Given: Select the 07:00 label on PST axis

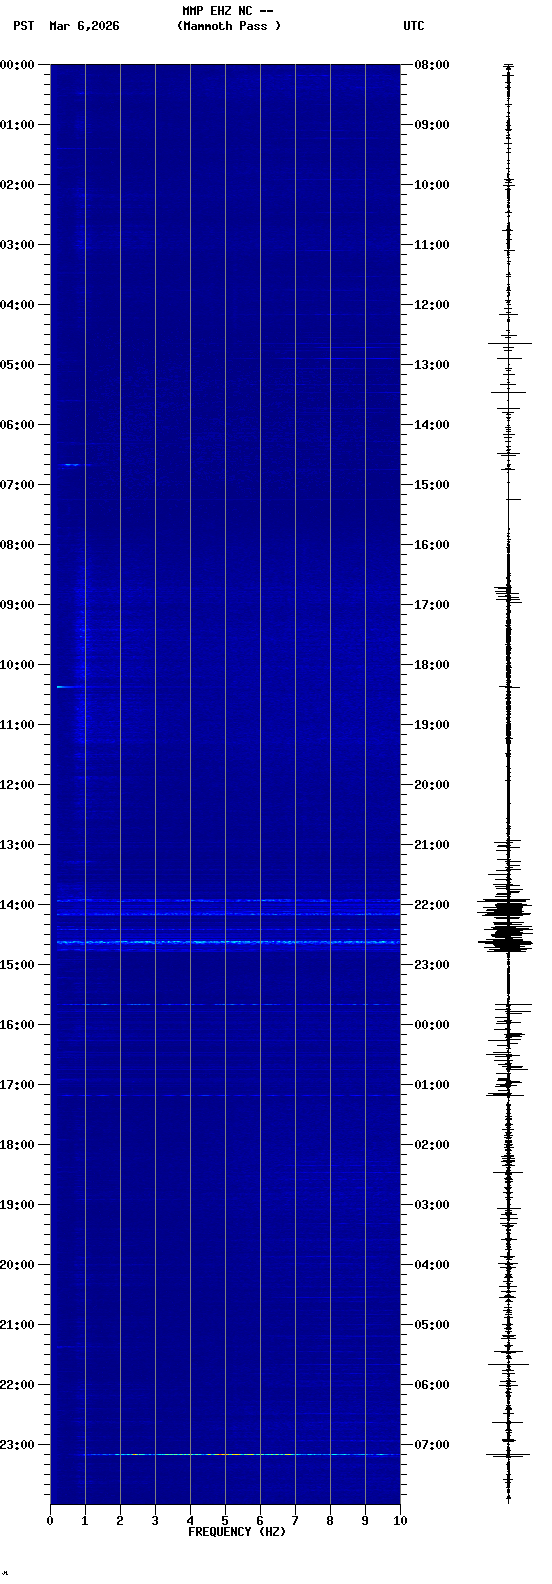Looking at the screenshot, I should coord(17,485).
